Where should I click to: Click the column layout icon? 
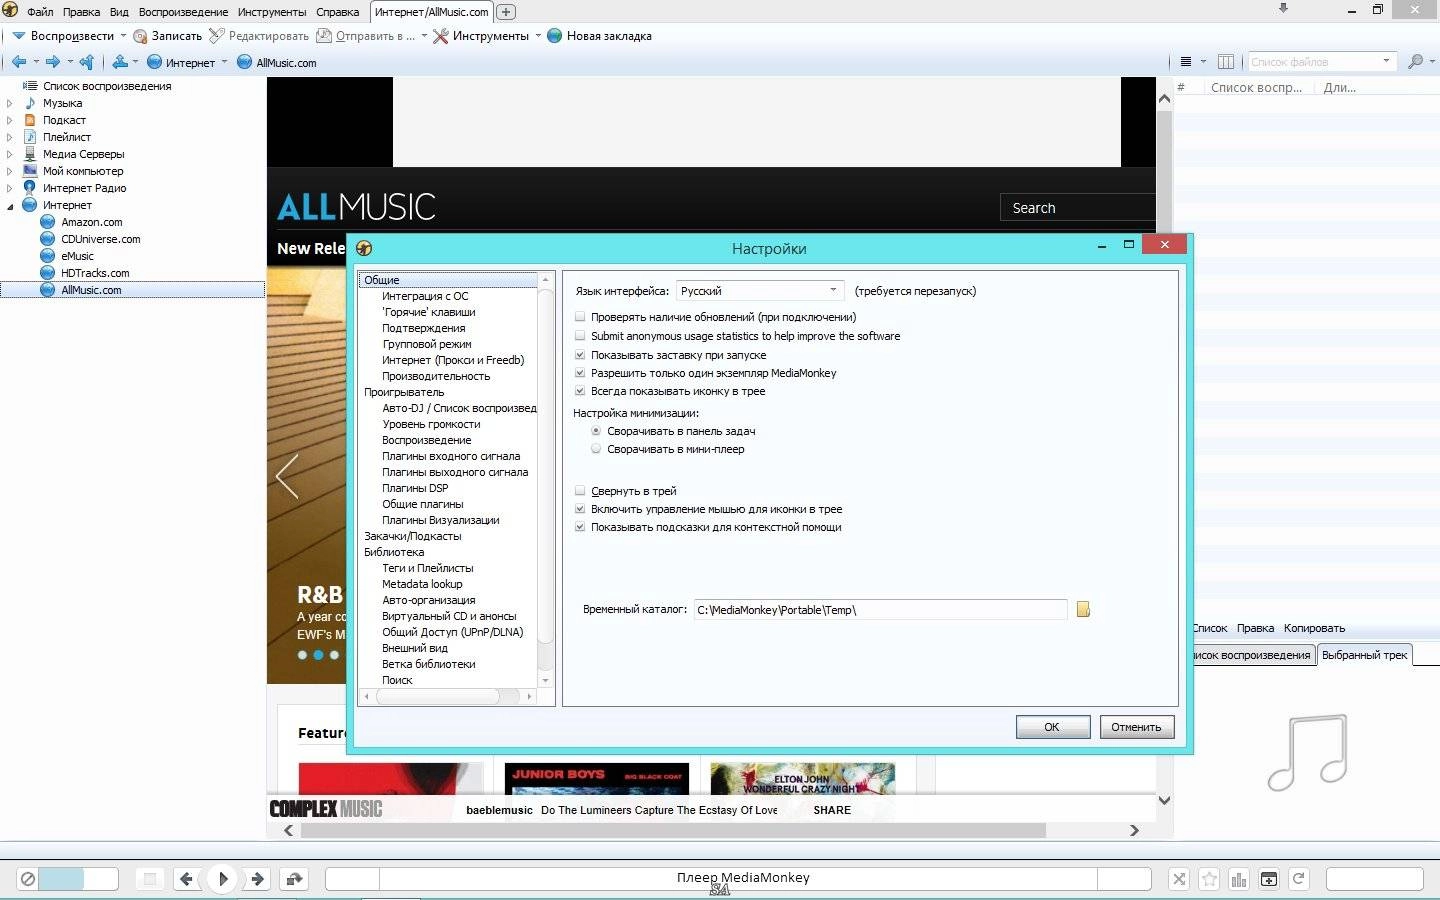(x=1226, y=62)
